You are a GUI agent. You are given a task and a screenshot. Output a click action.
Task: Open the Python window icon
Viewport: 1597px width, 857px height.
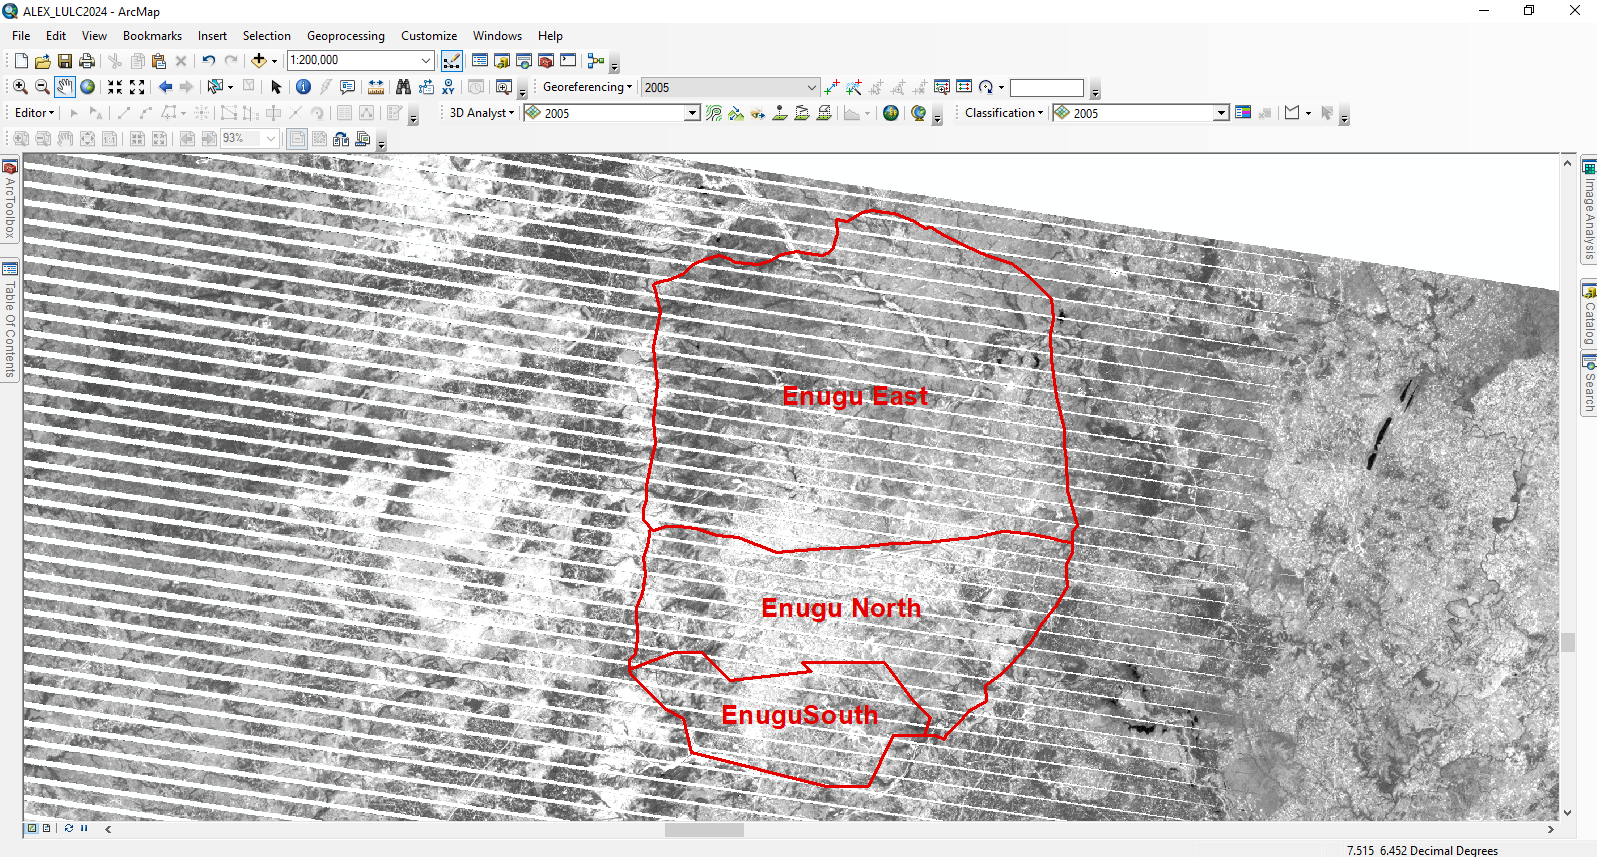point(568,61)
